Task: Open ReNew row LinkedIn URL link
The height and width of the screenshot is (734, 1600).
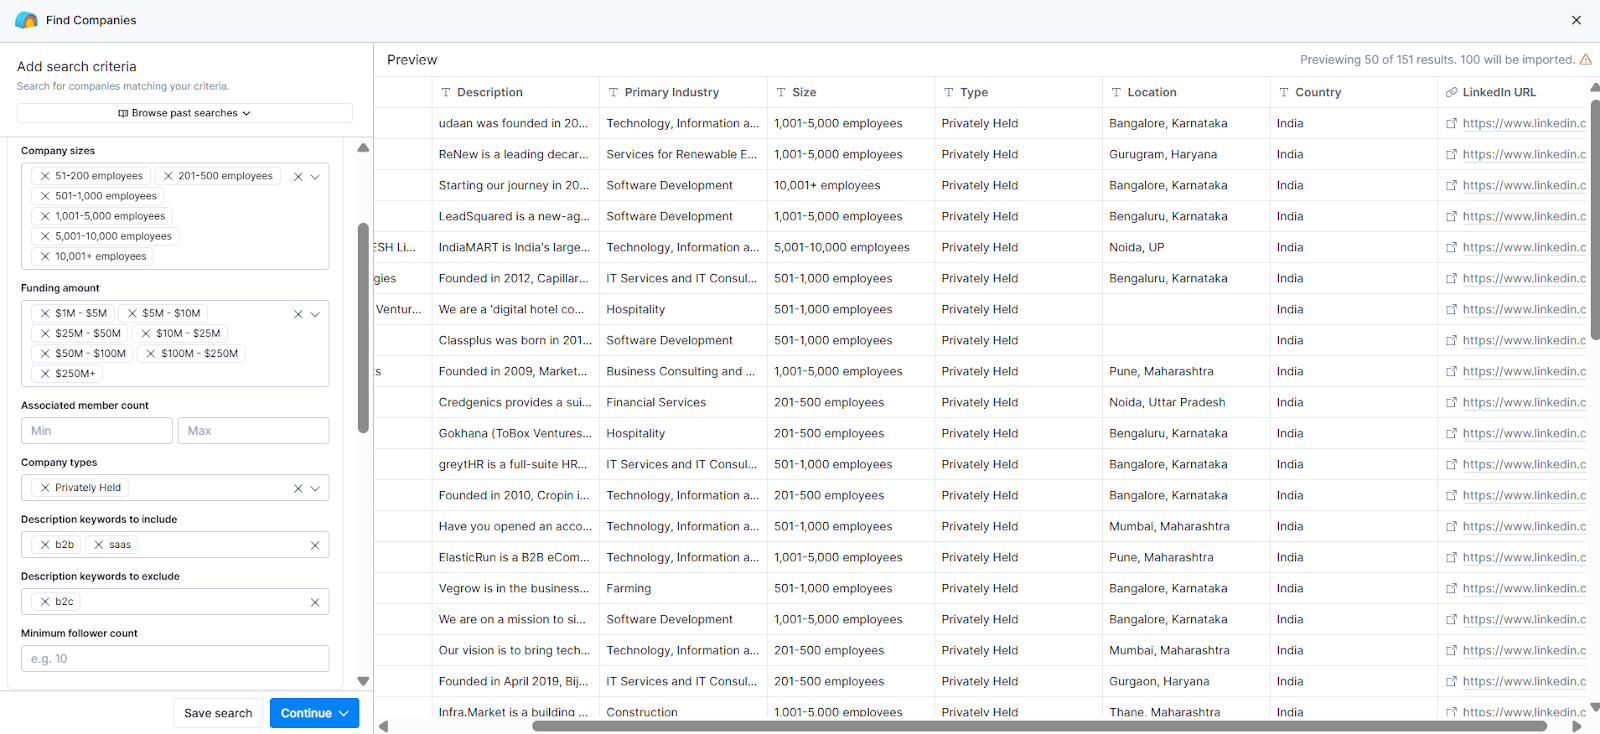Action: pyautogui.click(x=1524, y=155)
